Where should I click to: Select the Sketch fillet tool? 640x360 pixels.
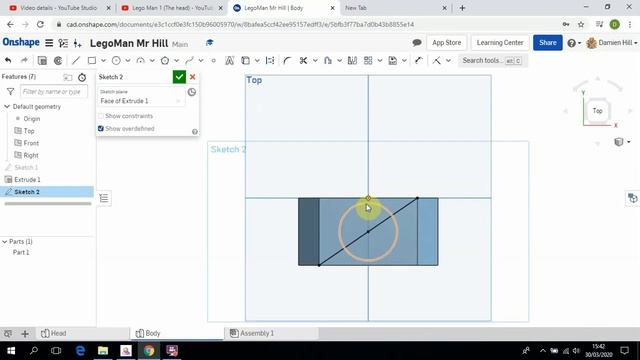[x=287, y=60]
